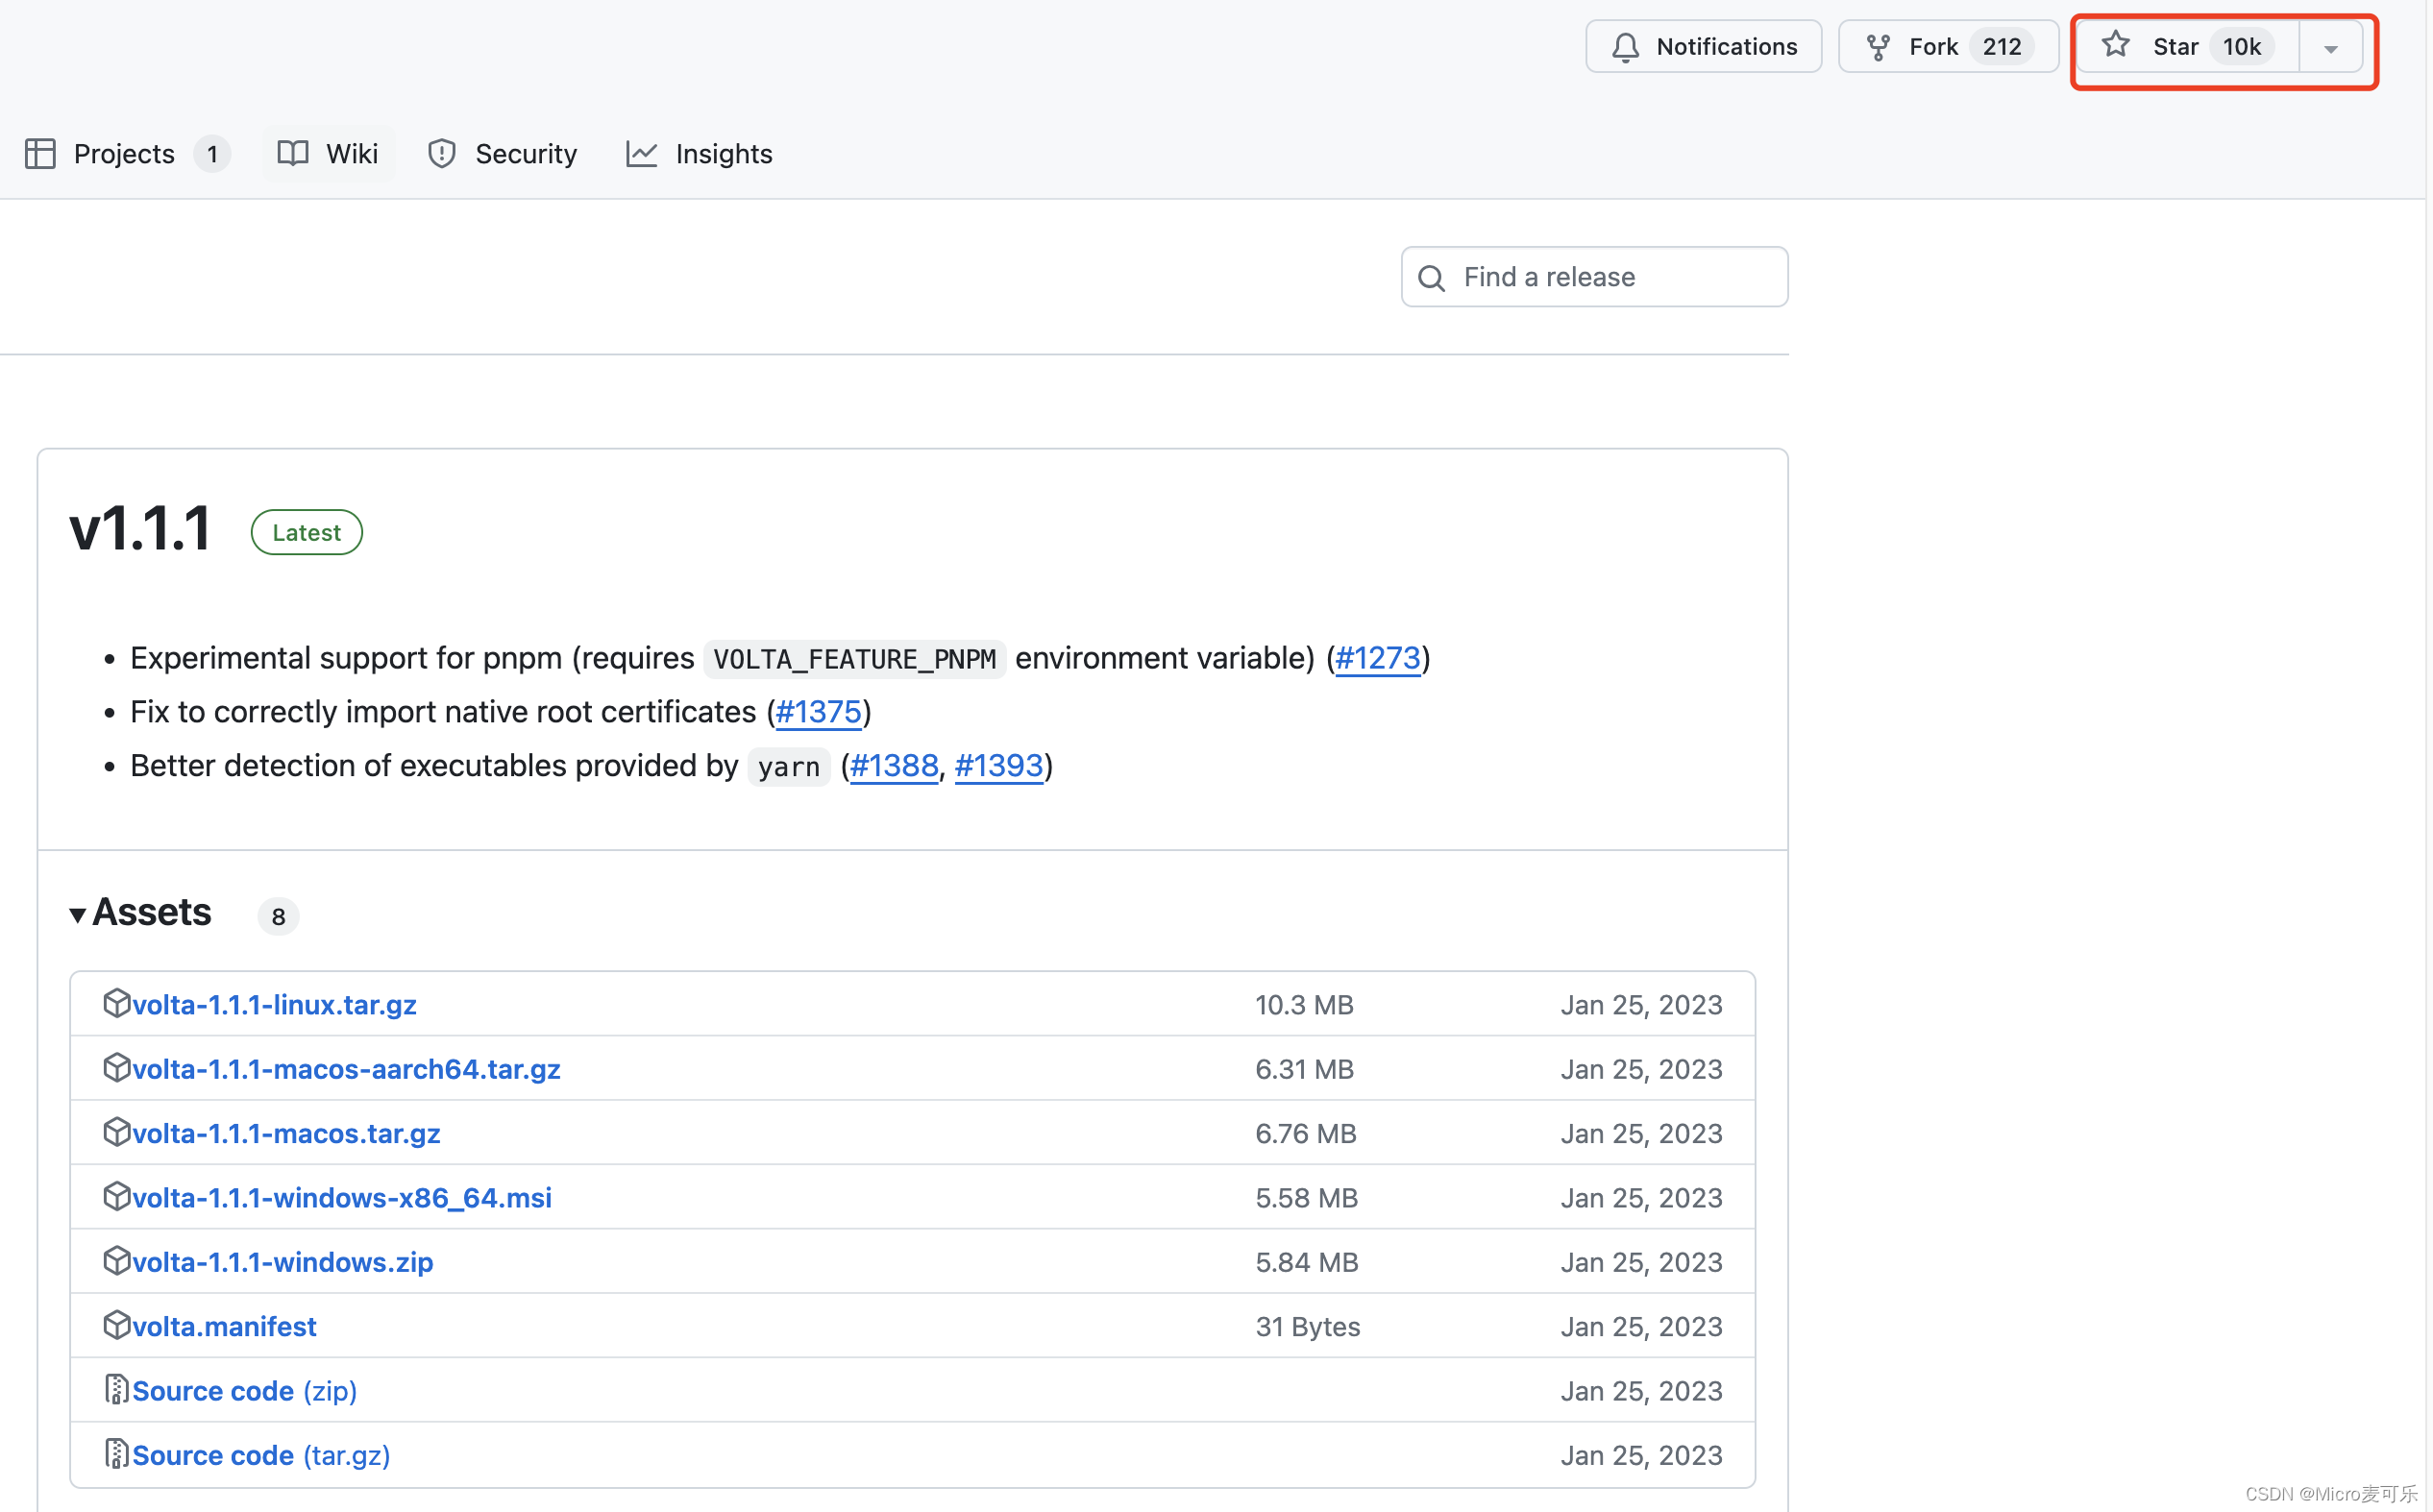This screenshot has height=1512, width=2433.
Task: Click the Fork button label
Action: (x=1933, y=47)
